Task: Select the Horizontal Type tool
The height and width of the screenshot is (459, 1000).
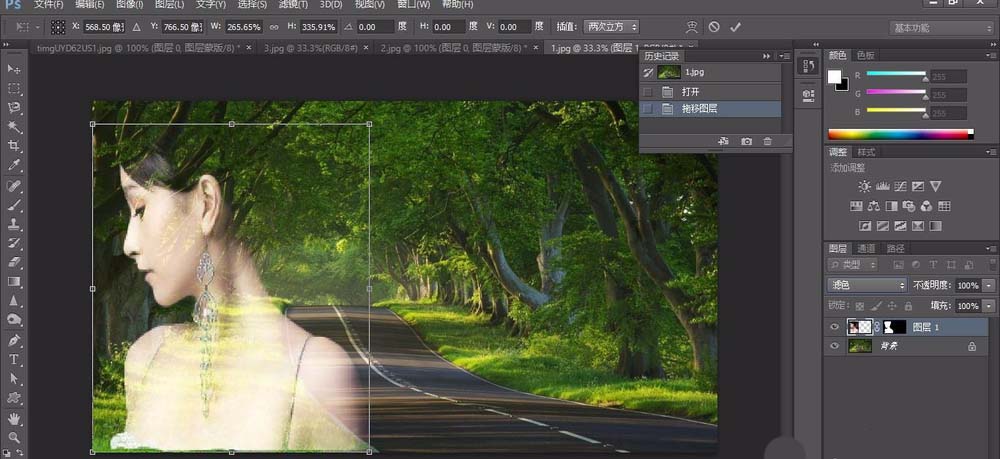Action: (14, 360)
